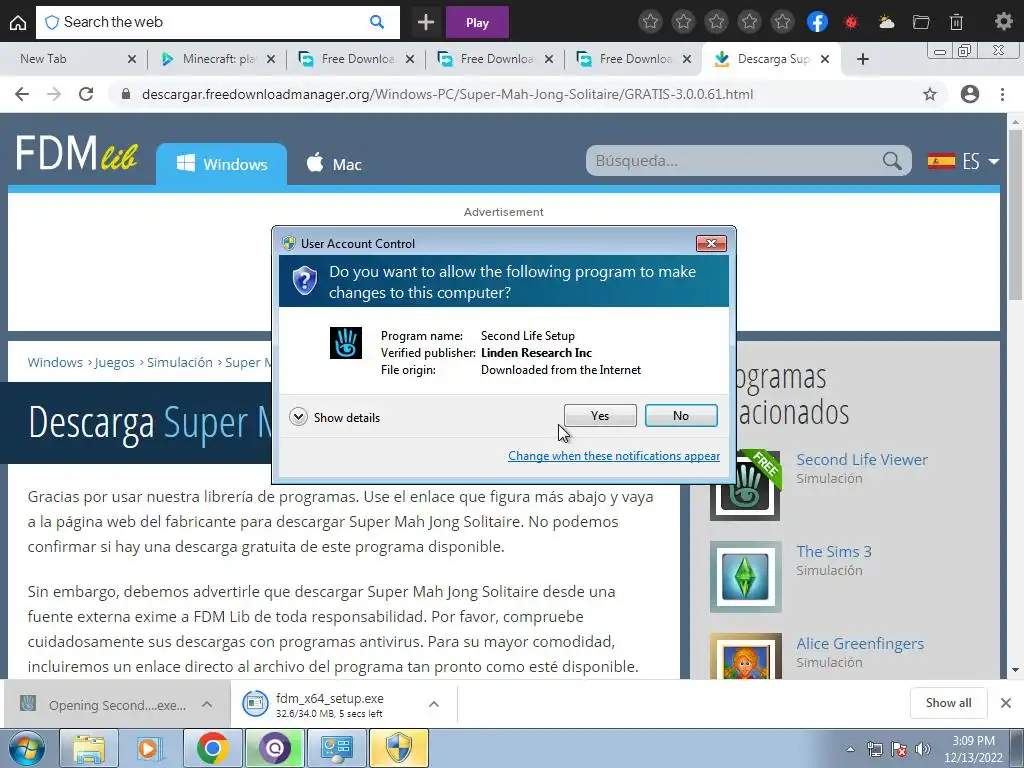The width and height of the screenshot is (1024, 768).
Task: Expand options for fdm_x64_setup.exe download
Action: tap(434, 704)
